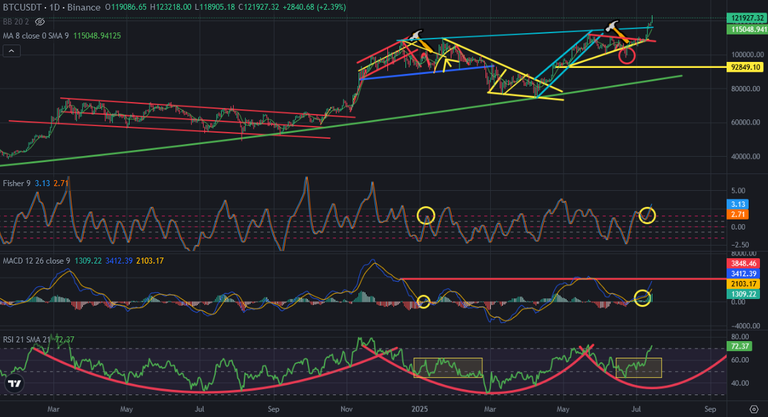Collapse the indicator legend chevron button
768x417 pixels.
(12, 50)
